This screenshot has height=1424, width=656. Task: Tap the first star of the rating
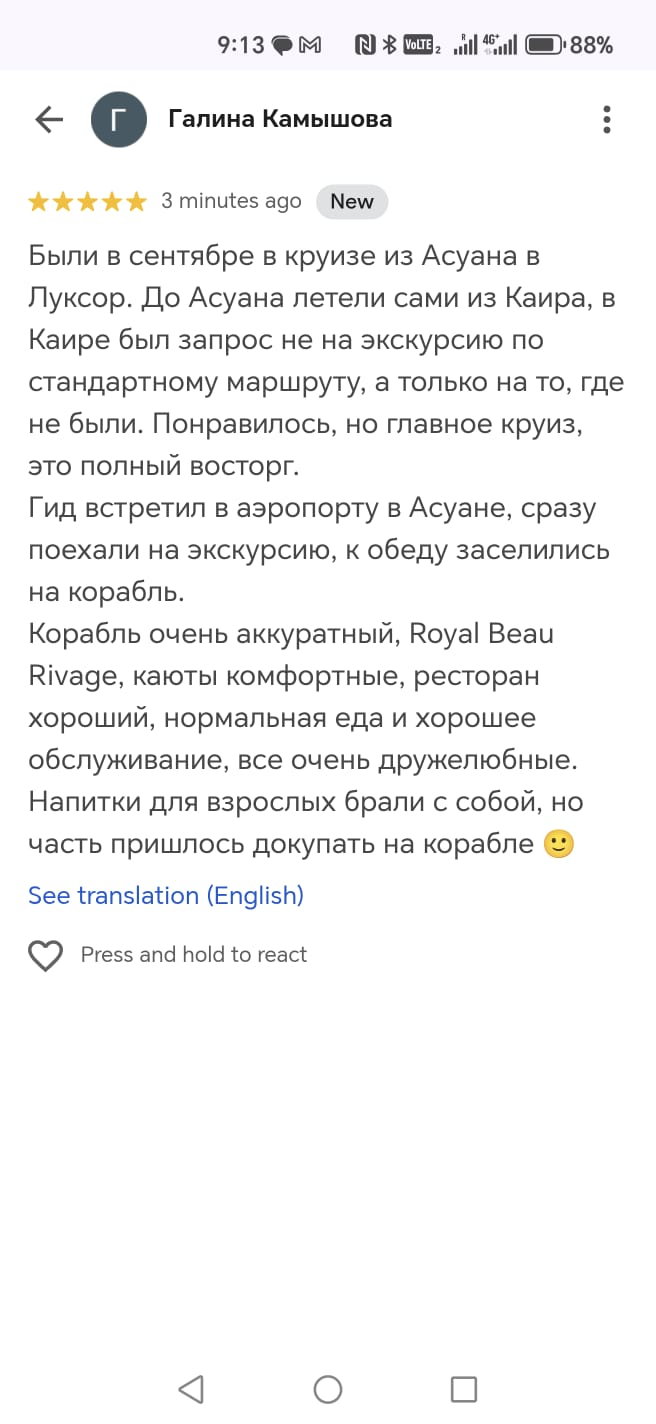pyautogui.click(x=39, y=201)
